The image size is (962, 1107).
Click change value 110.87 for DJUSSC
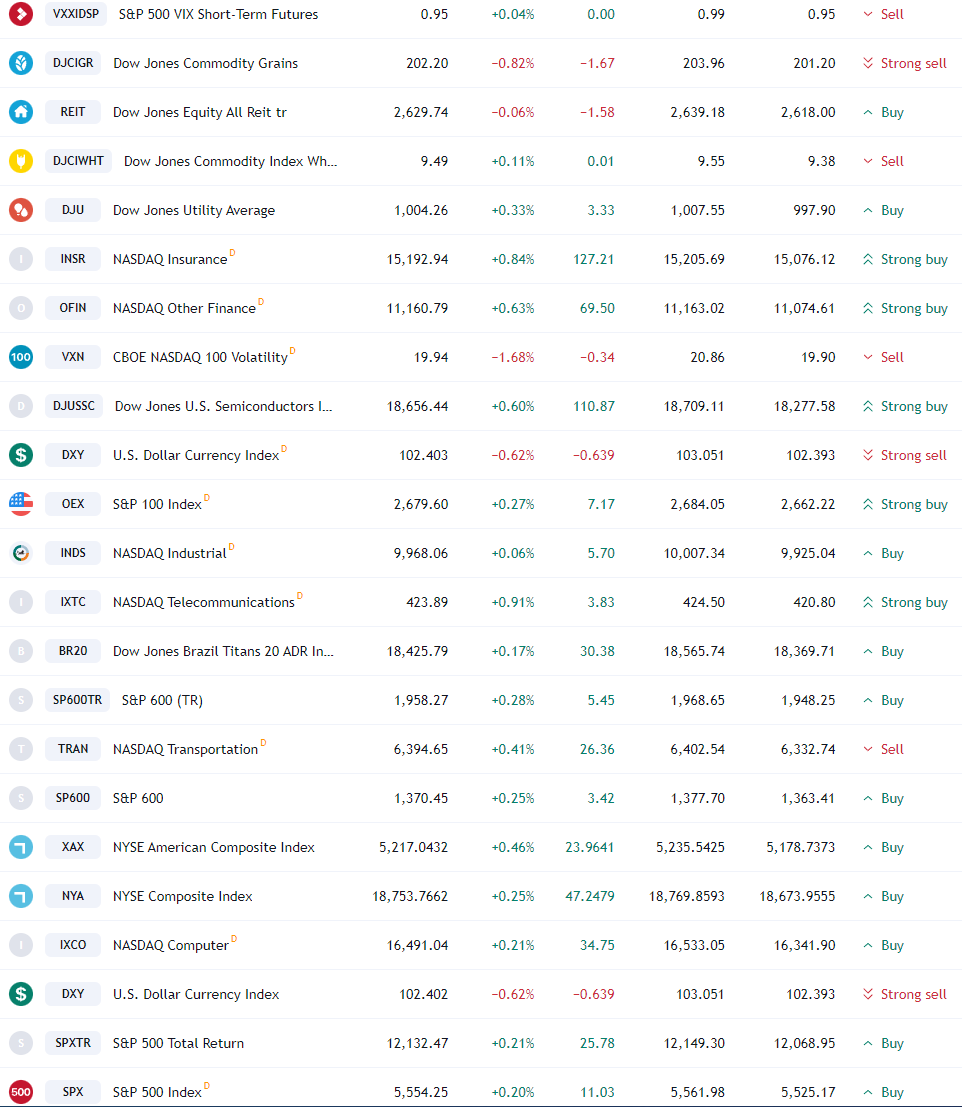pyautogui.click(x=594, y=406)
